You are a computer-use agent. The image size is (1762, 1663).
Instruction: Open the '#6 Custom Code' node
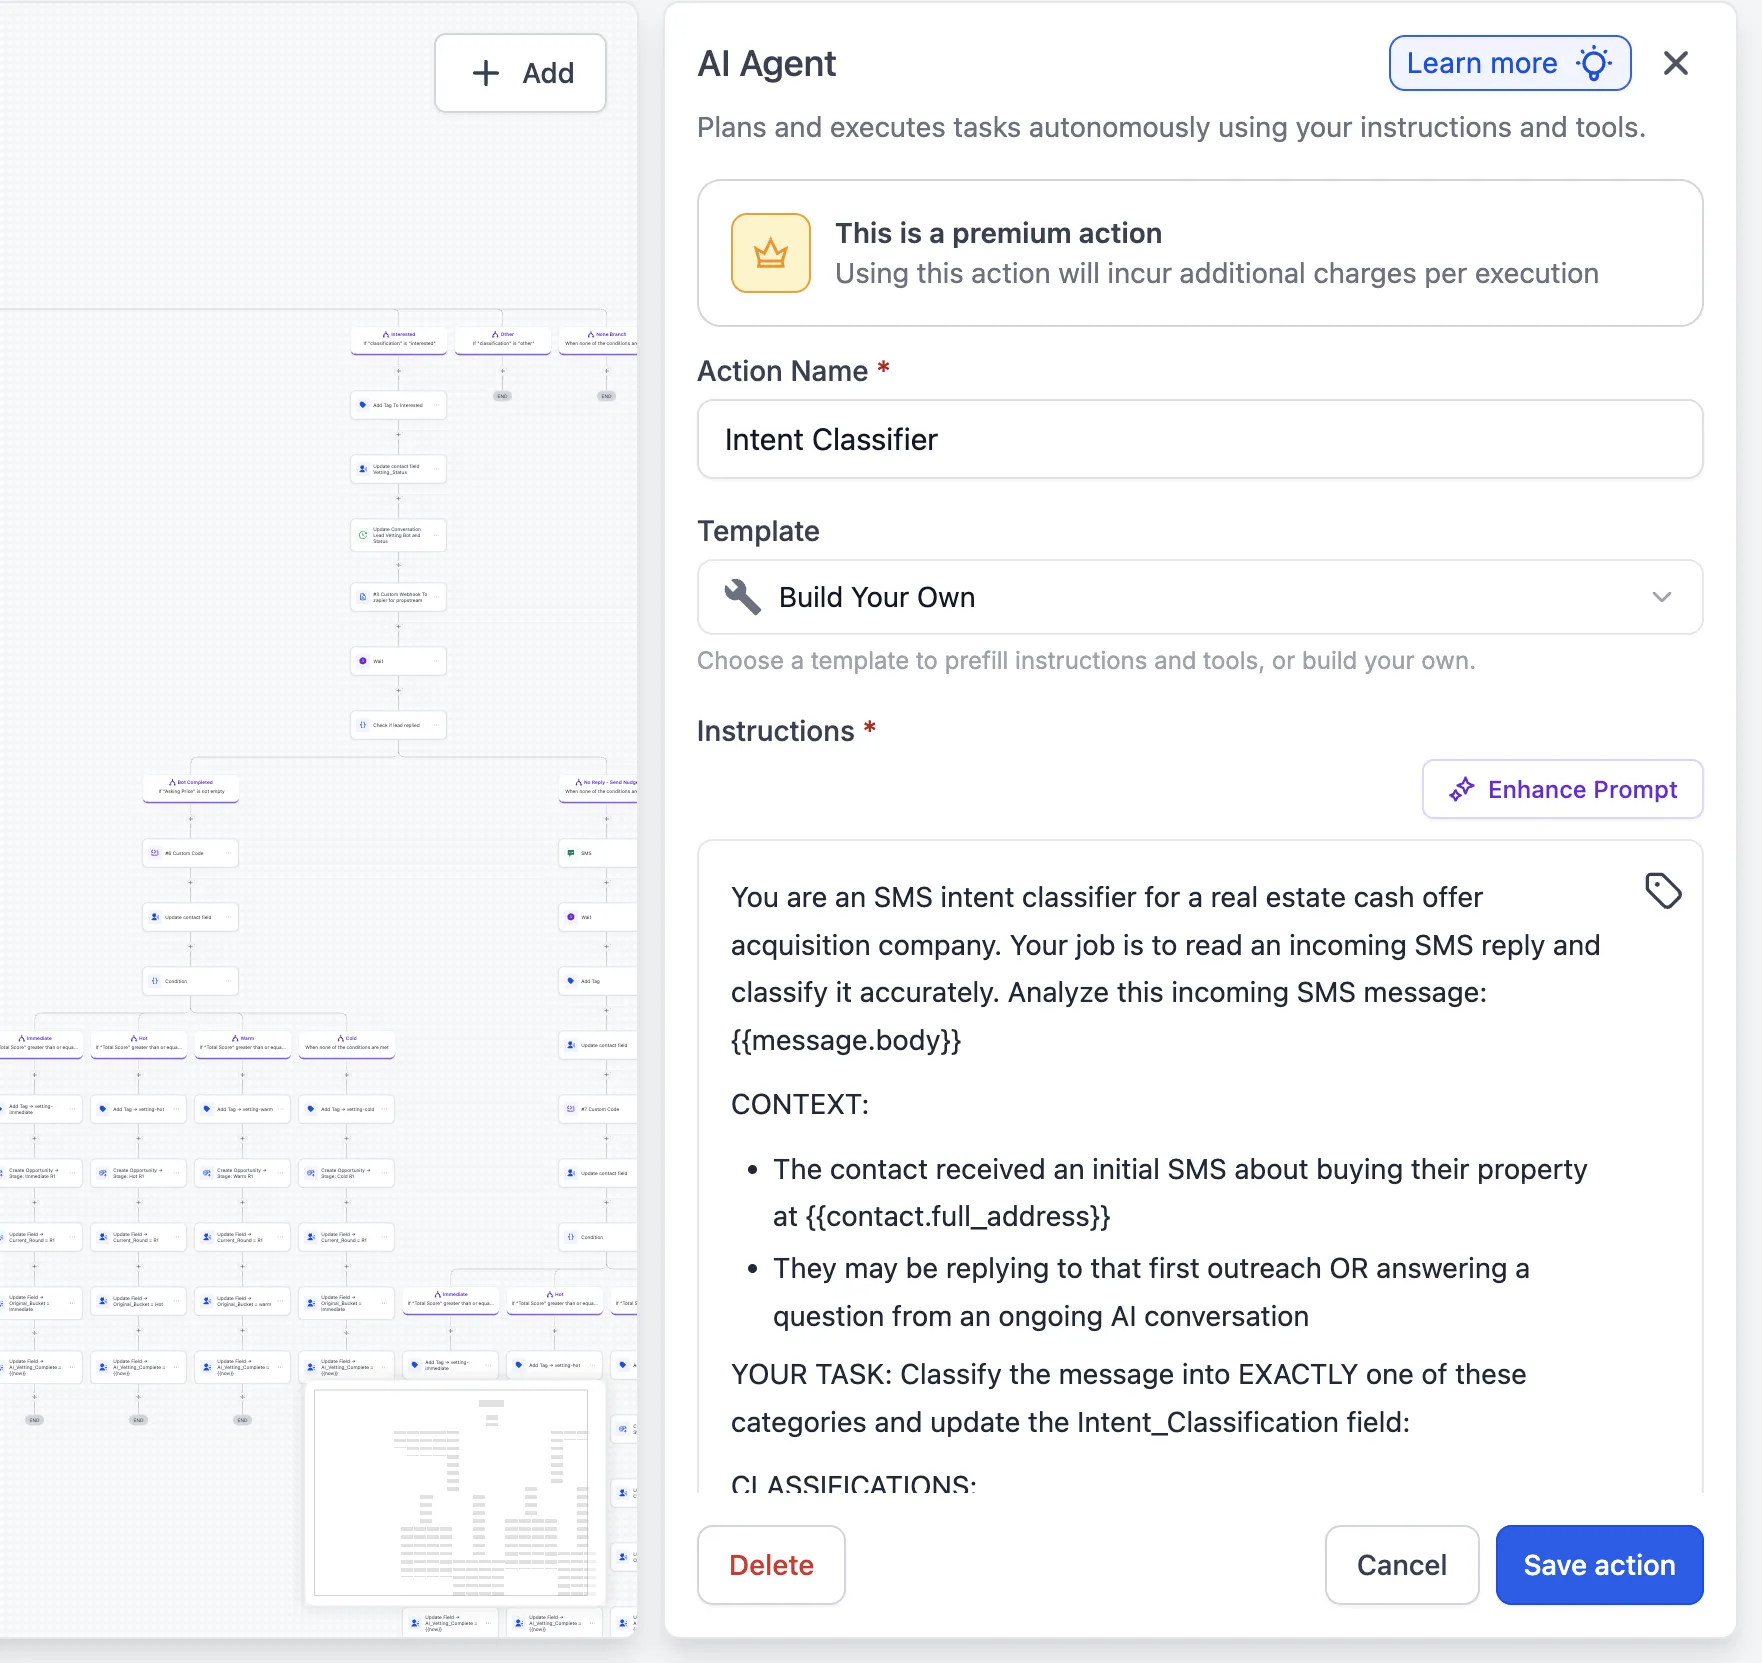point(190,853)
